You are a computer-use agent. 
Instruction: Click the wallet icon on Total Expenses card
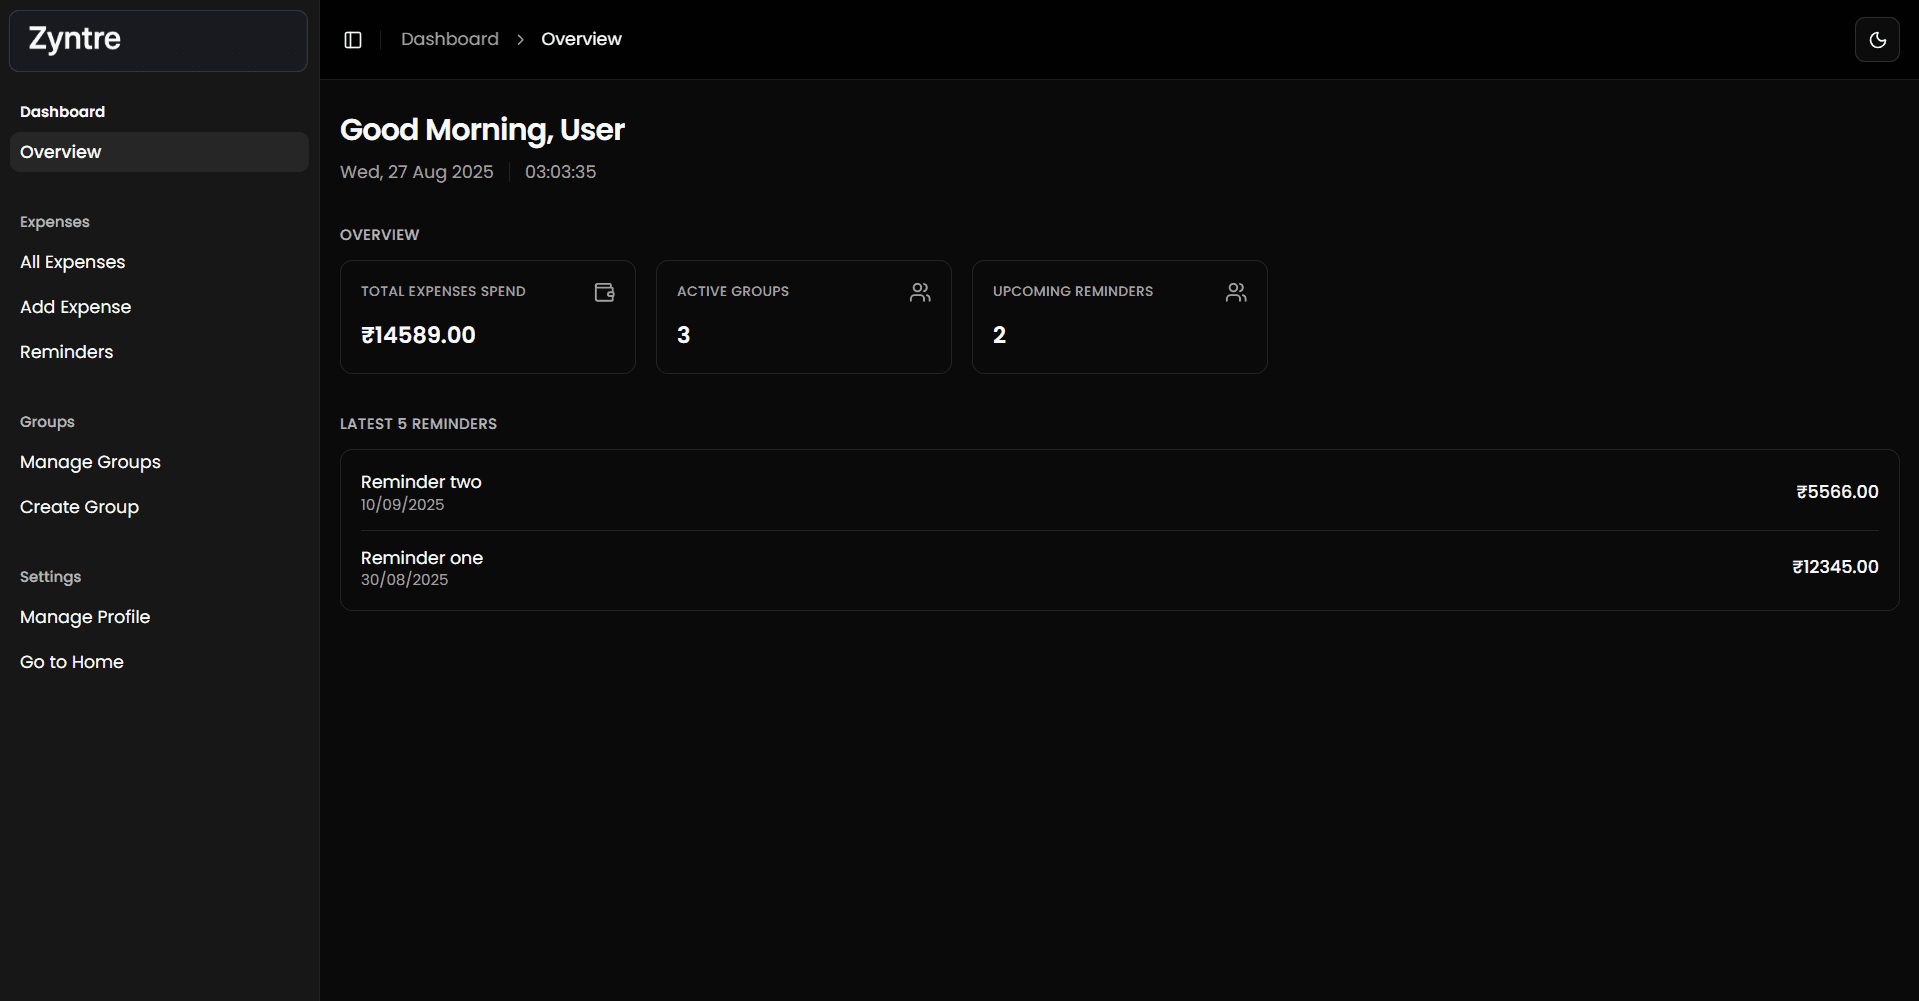coord(604,292)
